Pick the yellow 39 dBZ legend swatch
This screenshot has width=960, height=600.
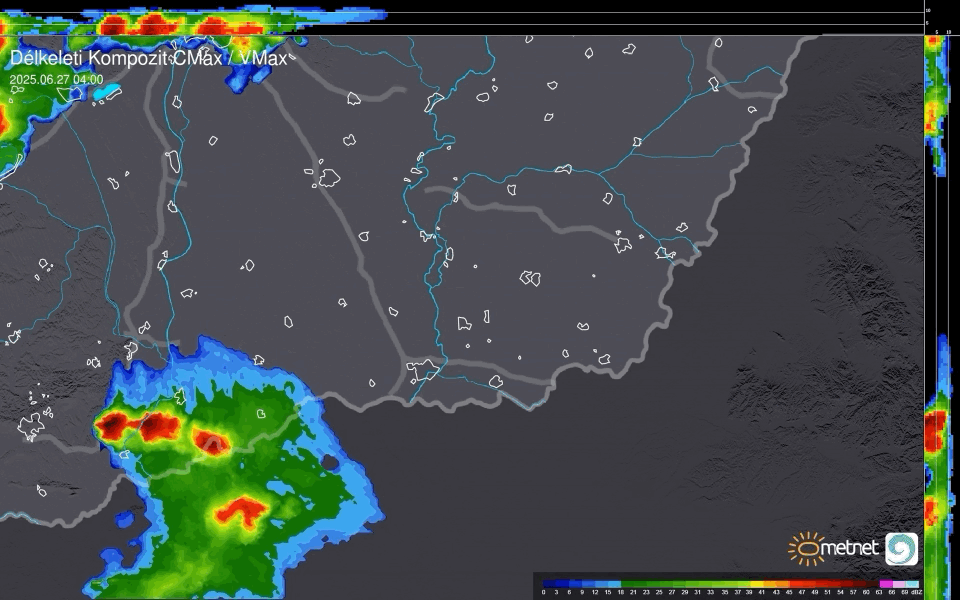[x=755, y=583]
